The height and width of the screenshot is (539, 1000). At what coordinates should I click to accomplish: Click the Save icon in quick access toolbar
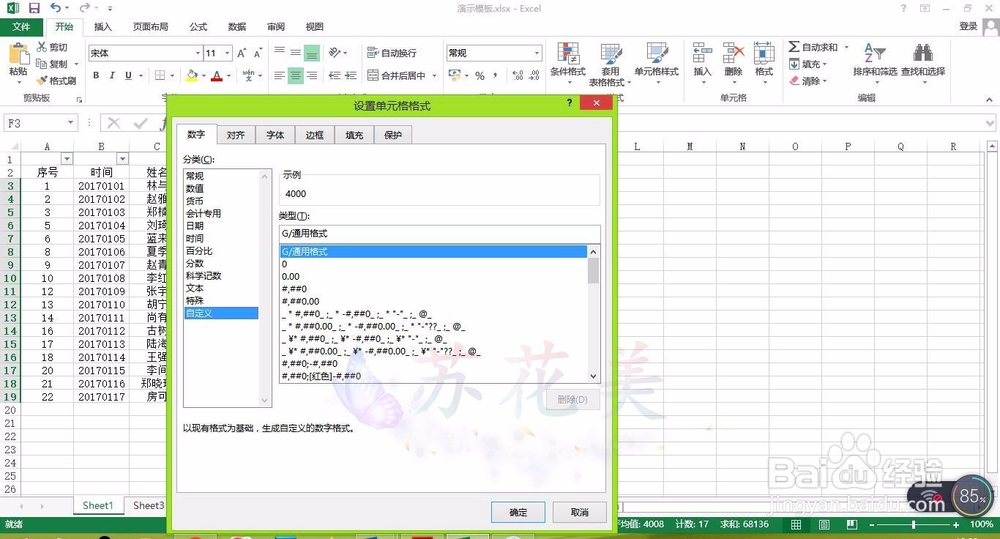click(34, 8)
